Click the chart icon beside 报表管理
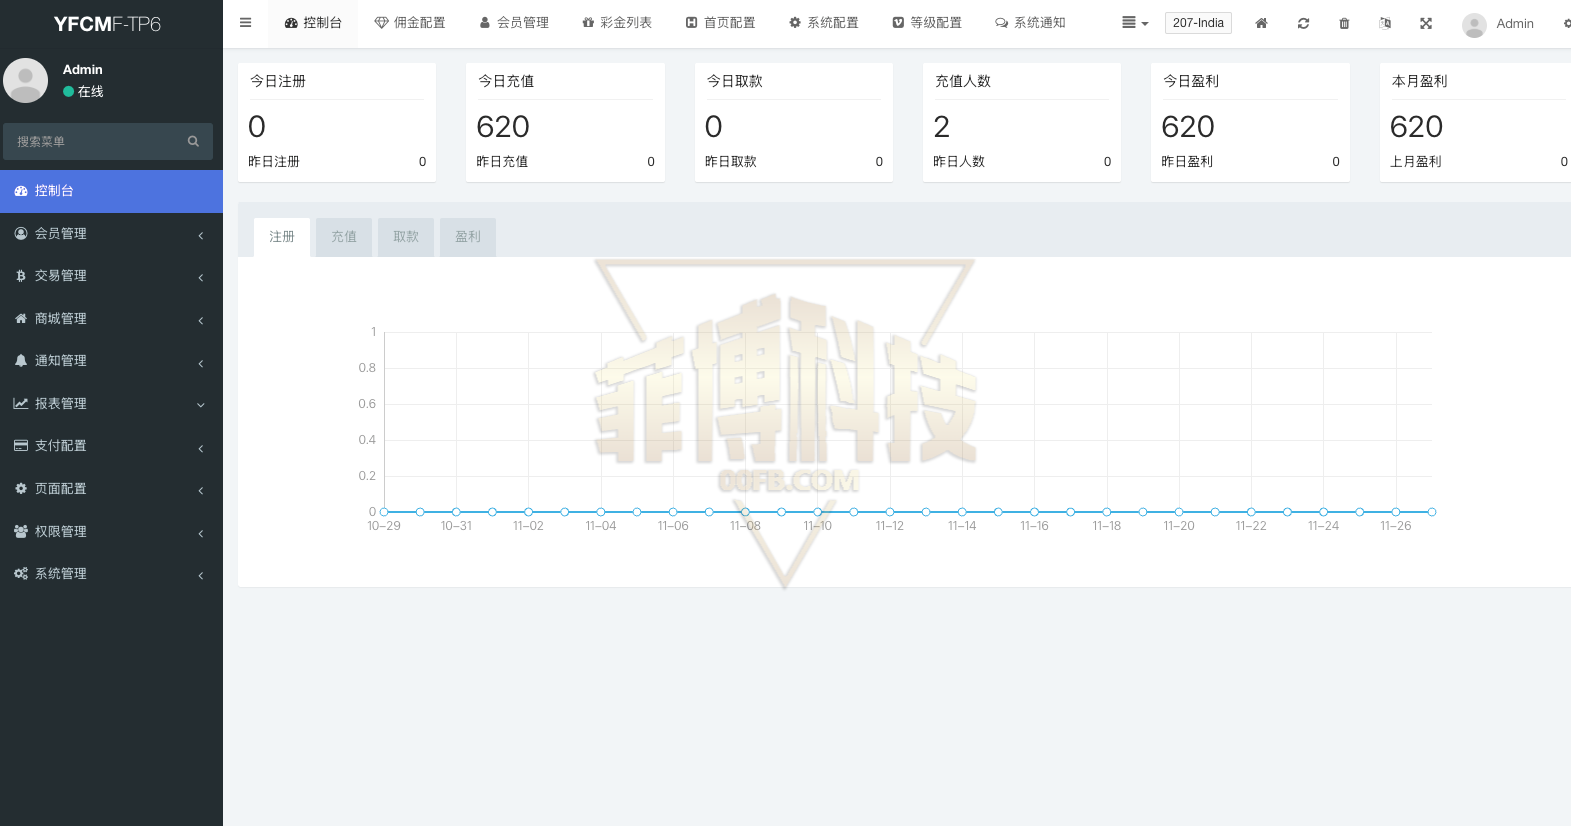 pyautogui.click(x=21, y=403)
